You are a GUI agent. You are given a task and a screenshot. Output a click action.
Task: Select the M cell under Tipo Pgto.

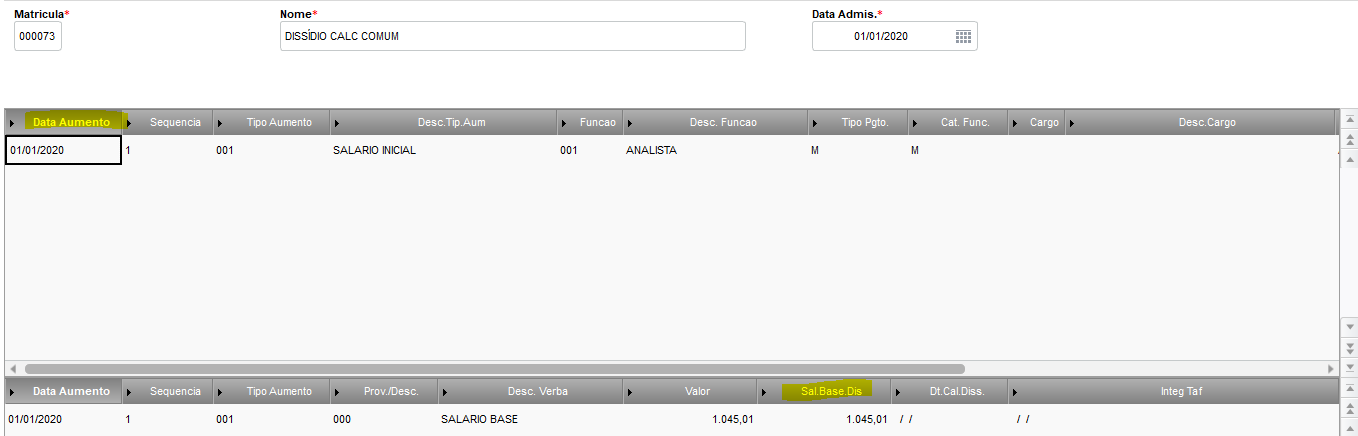pyautogui.click(x=857, y=150)
